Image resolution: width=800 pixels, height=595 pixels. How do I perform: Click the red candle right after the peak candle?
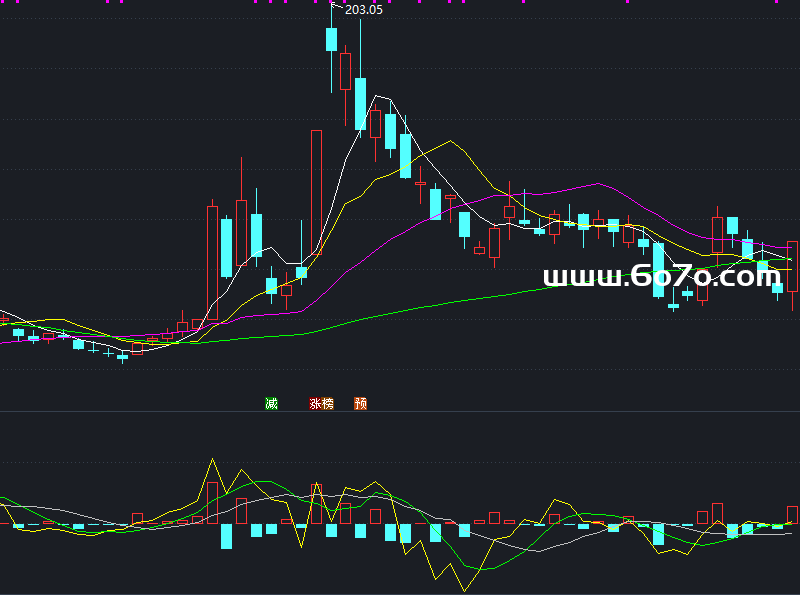346,71
